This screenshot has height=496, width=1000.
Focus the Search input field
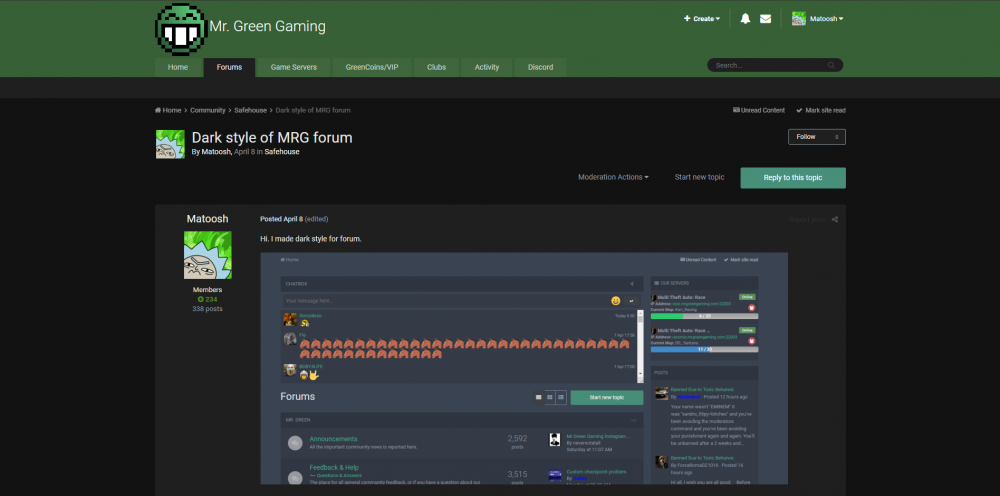click(x=765, y=65)
